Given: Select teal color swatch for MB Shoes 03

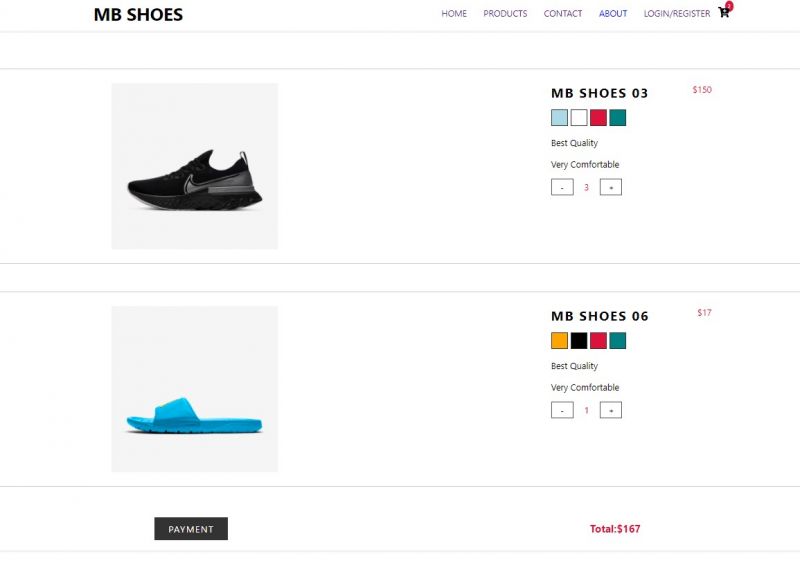Looking at the screenshot, I should pos(617,118).
